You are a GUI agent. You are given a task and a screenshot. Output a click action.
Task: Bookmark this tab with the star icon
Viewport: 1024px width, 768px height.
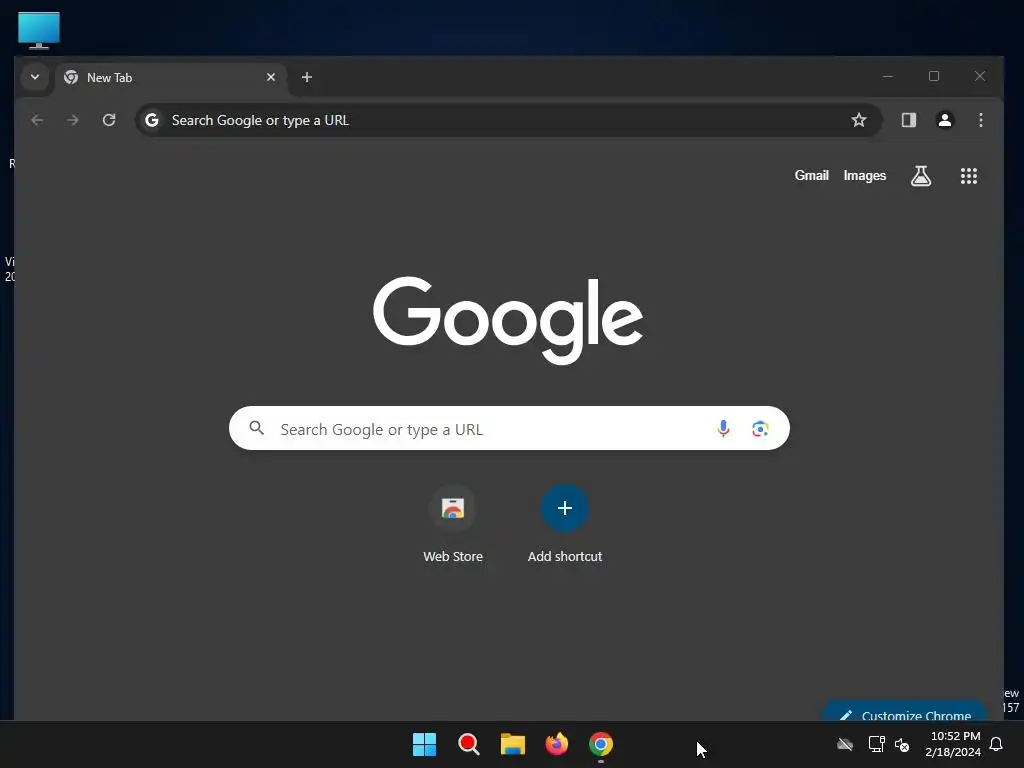(x=859, y=120)
